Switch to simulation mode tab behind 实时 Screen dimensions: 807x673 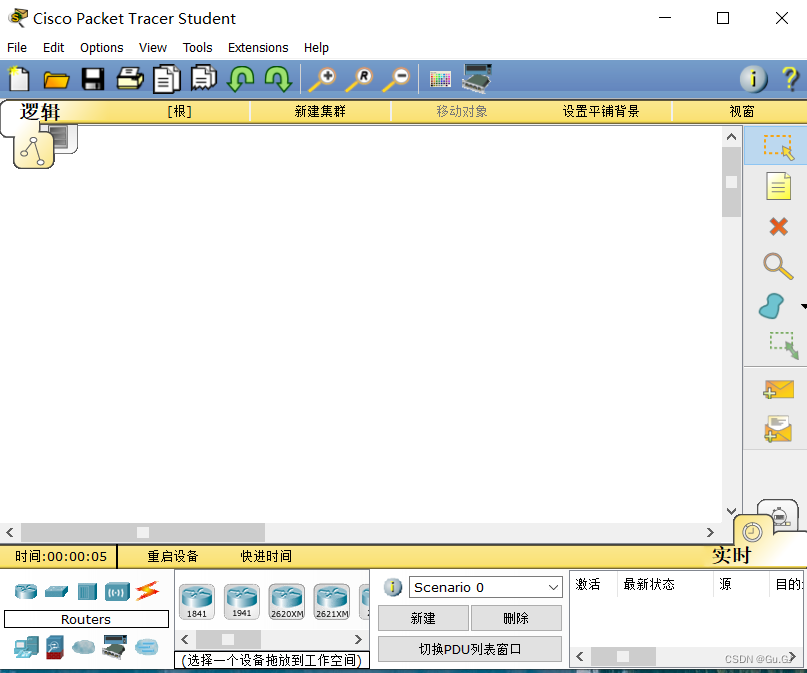click(x=780, y=516)
